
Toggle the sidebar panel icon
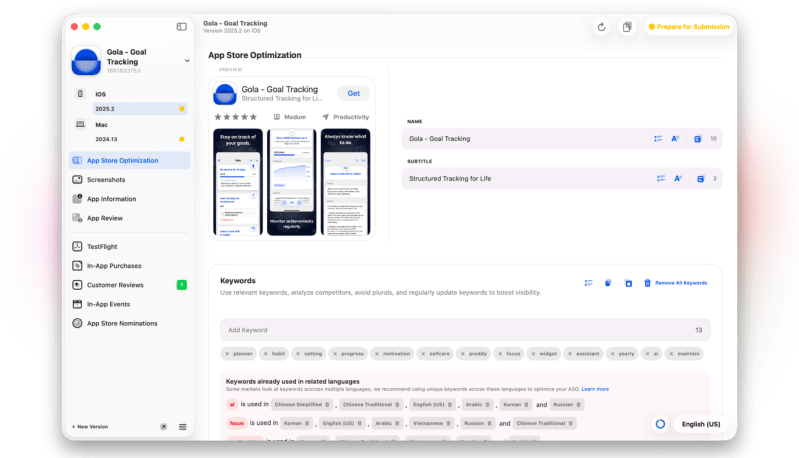click(181, 26)
